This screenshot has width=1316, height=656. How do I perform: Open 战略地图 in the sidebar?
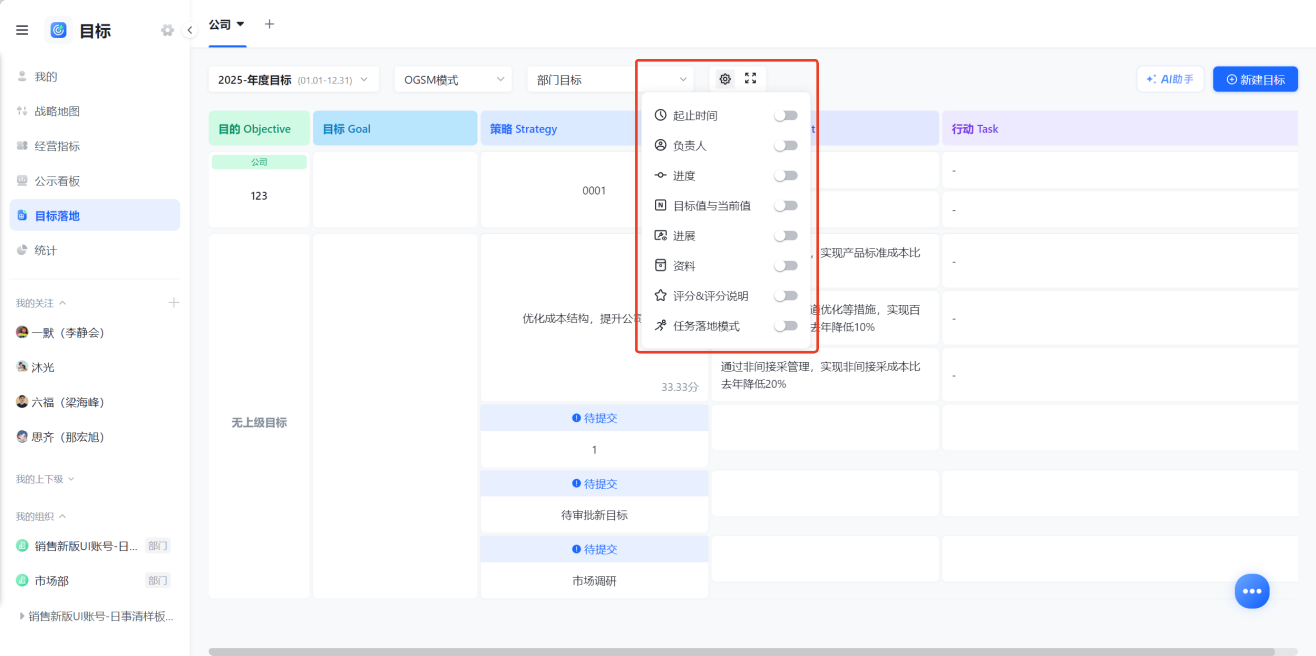(x=95, y=111)
